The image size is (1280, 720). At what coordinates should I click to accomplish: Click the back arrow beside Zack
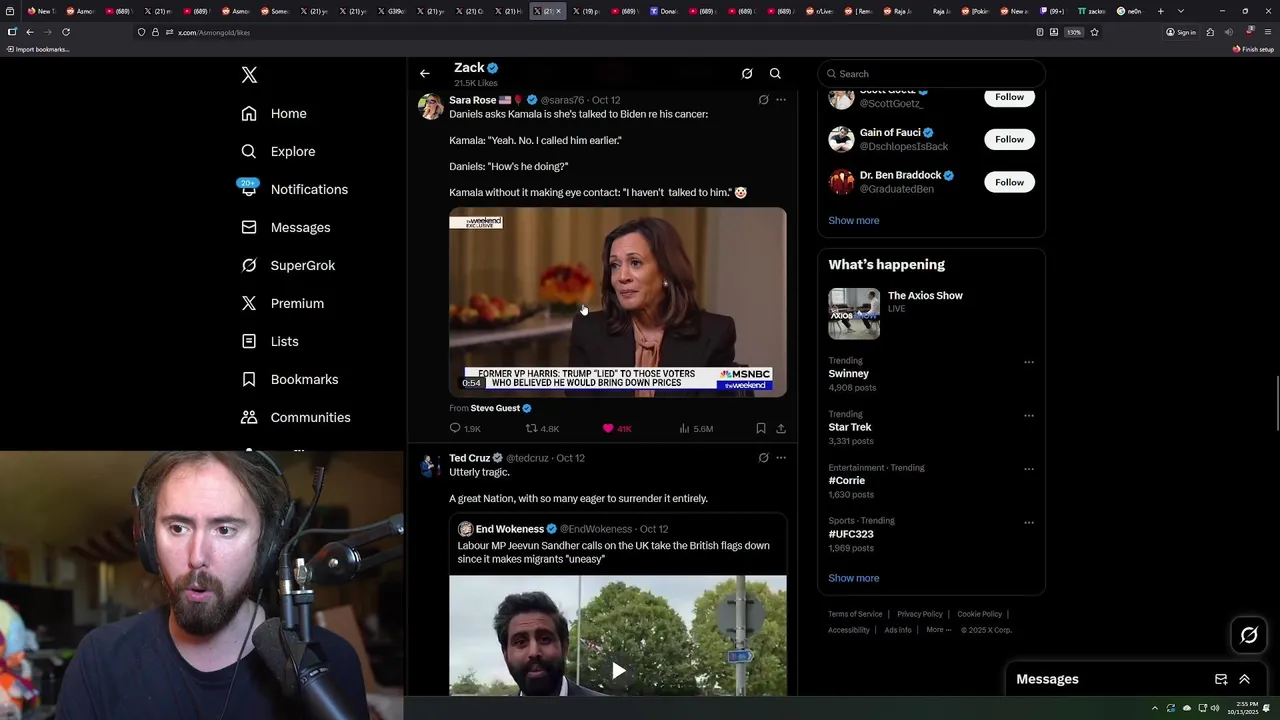425,74
